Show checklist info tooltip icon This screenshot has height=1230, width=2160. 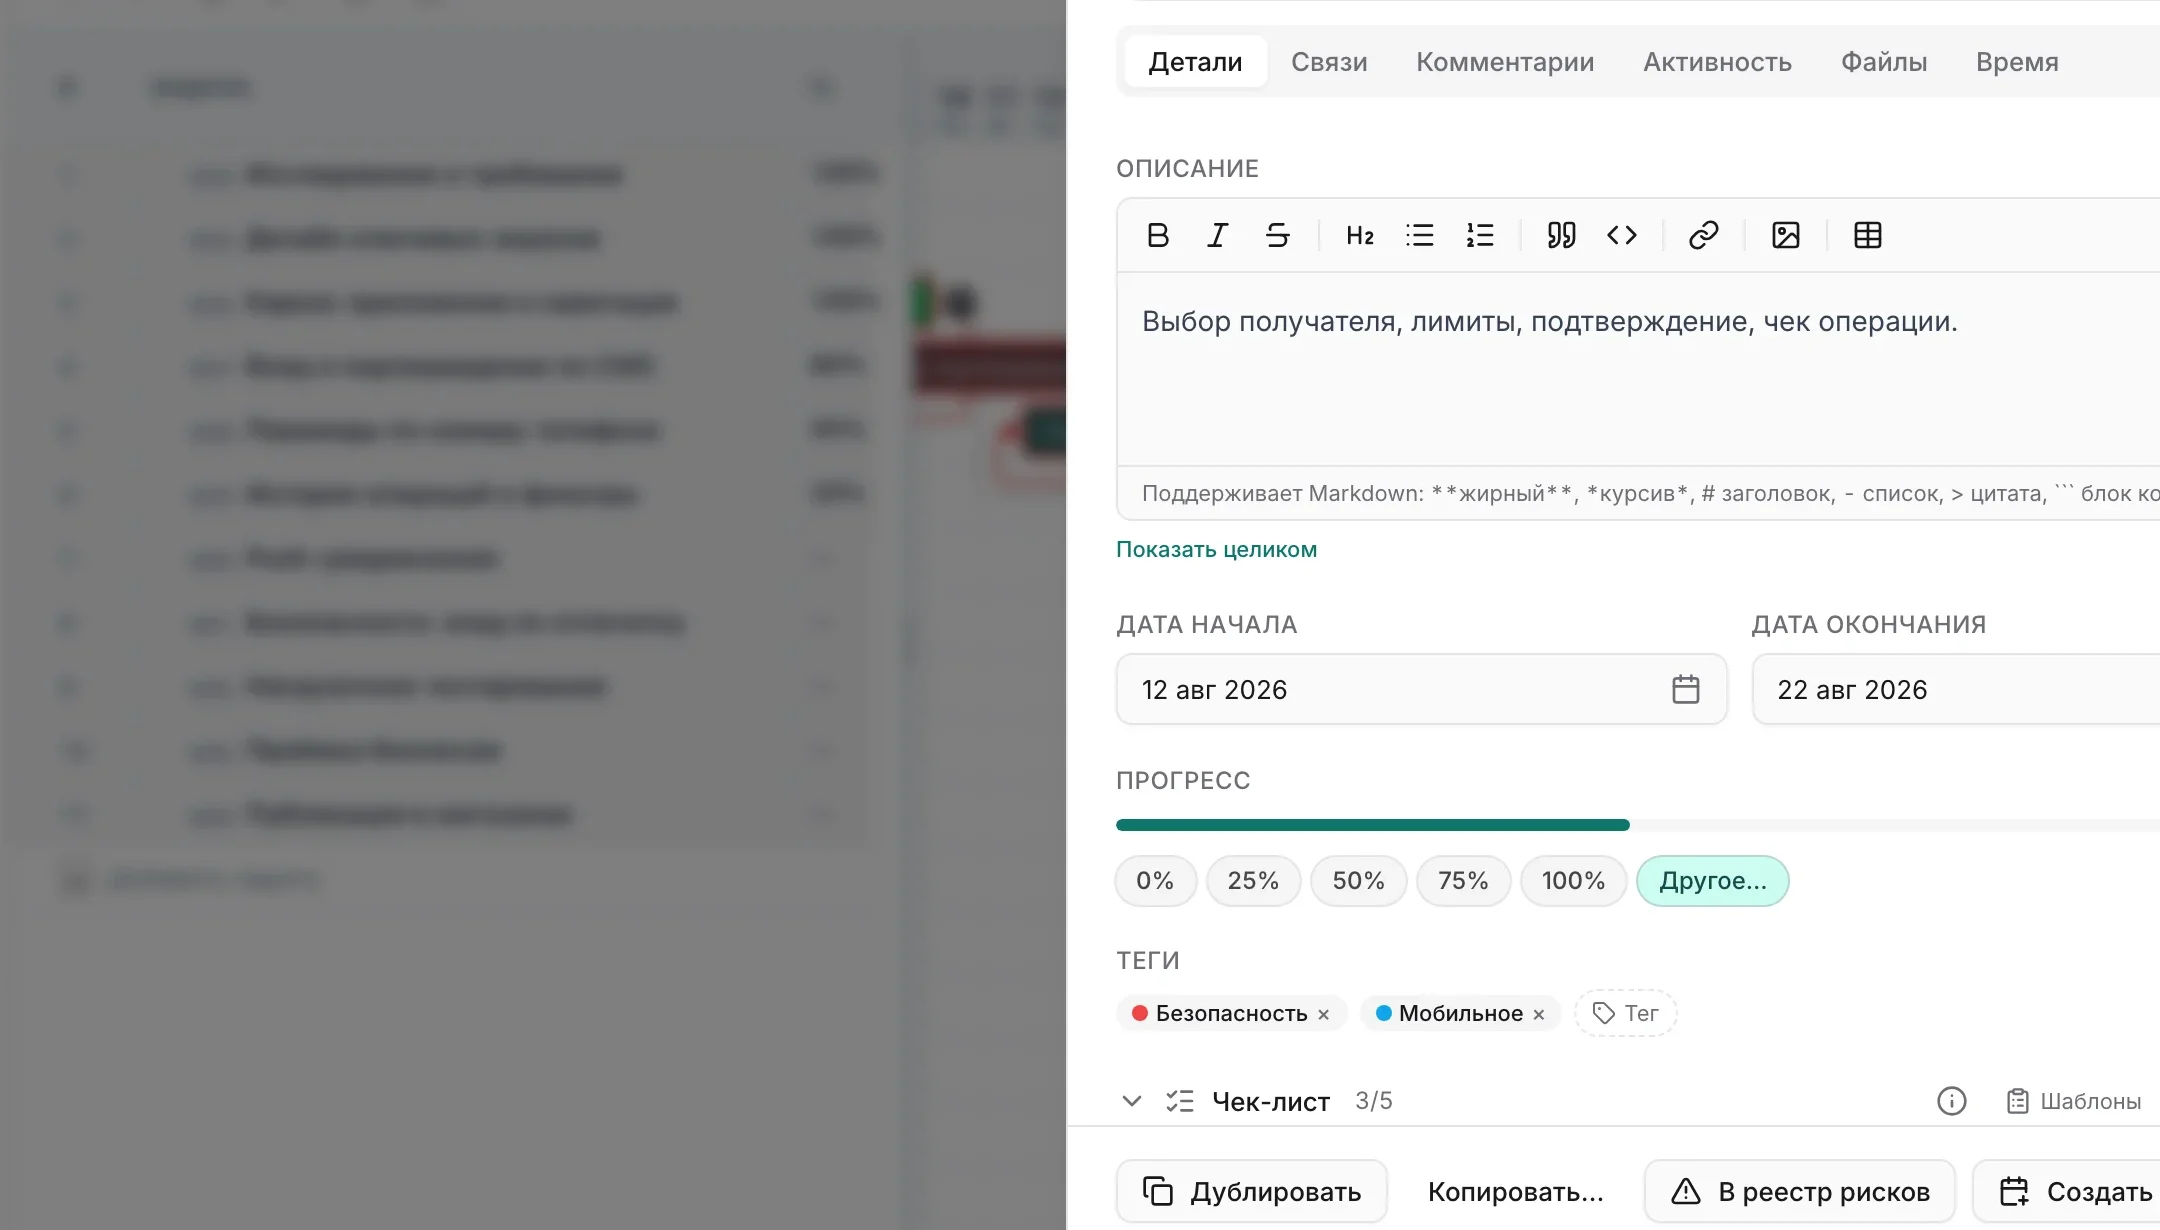point(1952,1101)
